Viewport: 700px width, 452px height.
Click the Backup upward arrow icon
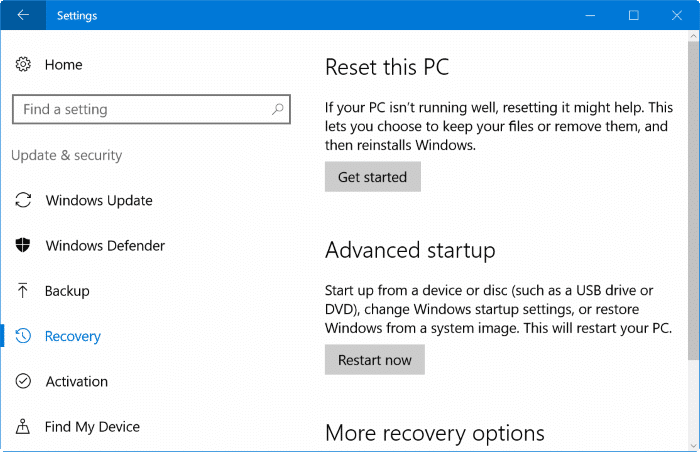pyautogui.click(x=23, y=291)
